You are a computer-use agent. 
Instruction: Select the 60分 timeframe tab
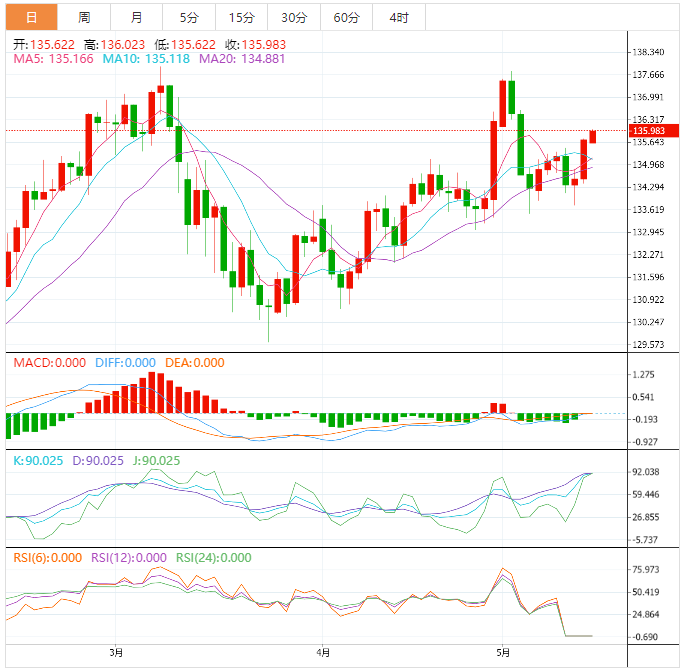point(346,18)
